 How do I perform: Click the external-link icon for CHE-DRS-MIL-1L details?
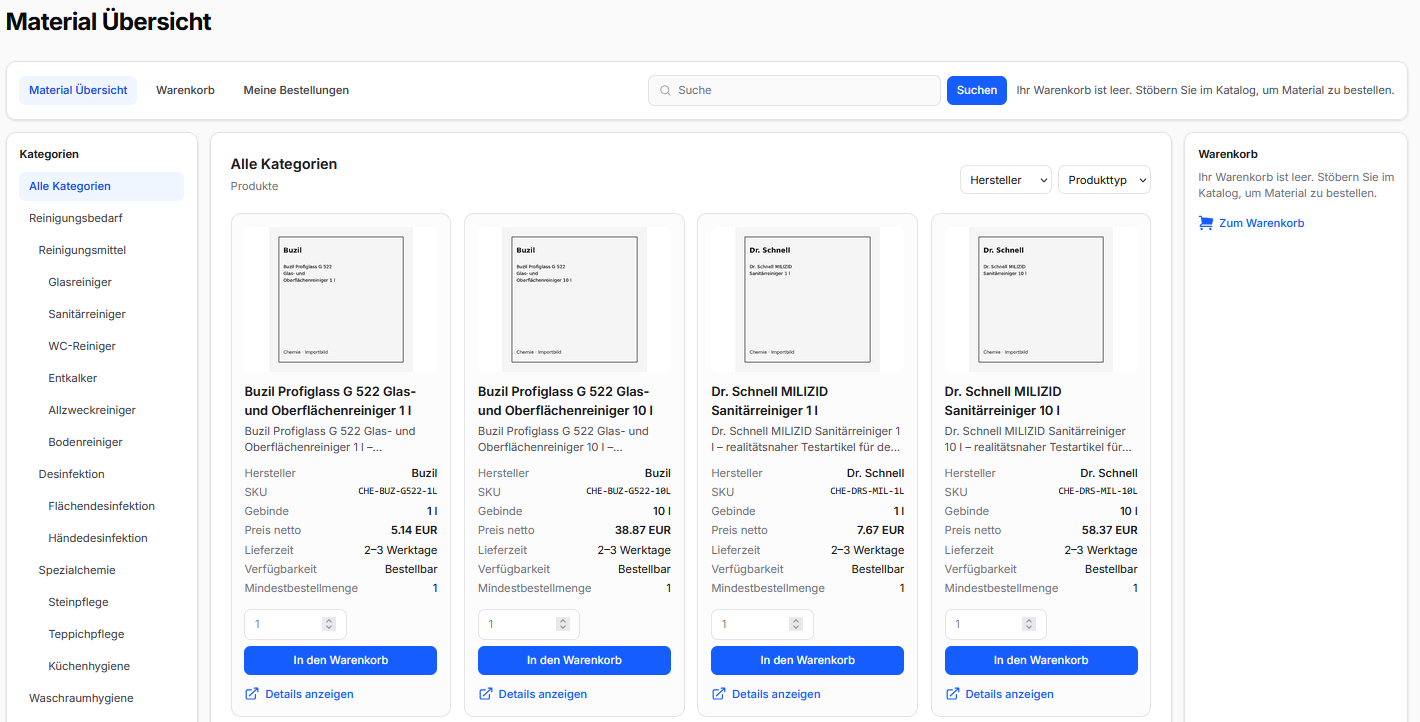click(718, 694)
